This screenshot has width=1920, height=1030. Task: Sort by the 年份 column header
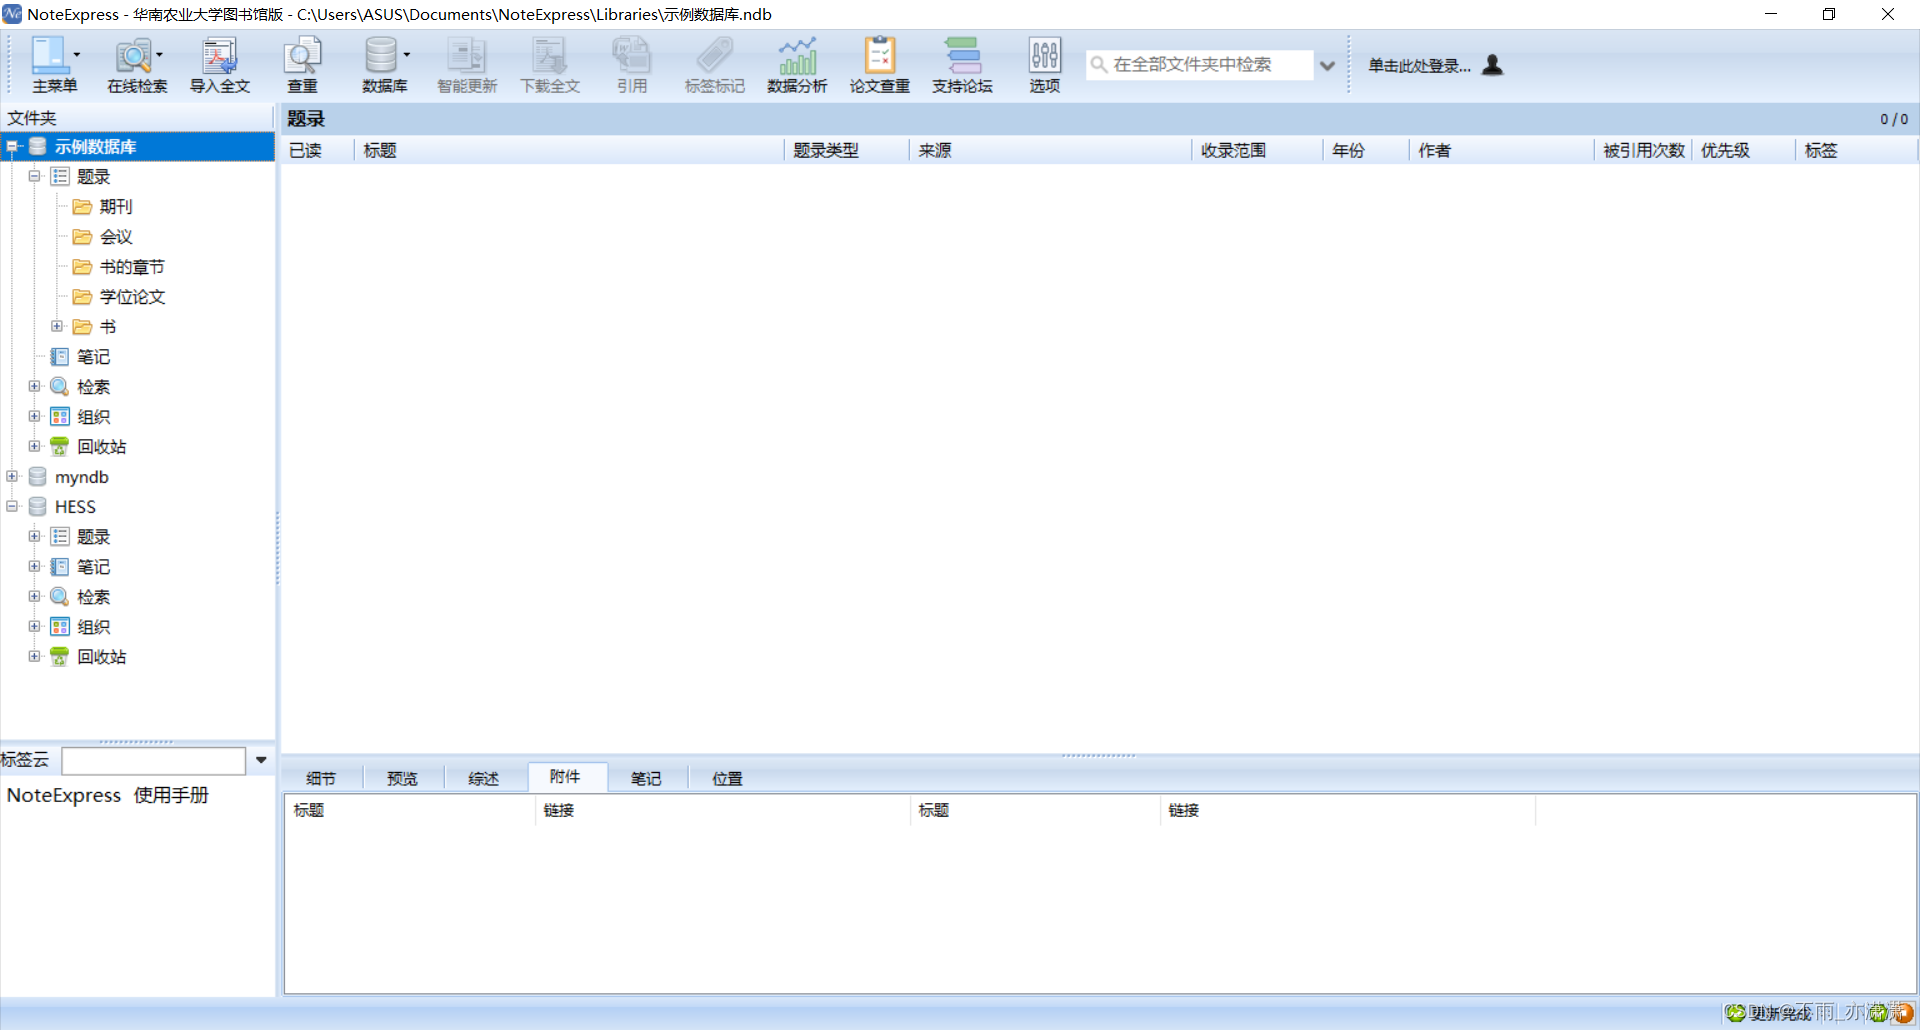pyautogui.click(x=1366, y=150)
